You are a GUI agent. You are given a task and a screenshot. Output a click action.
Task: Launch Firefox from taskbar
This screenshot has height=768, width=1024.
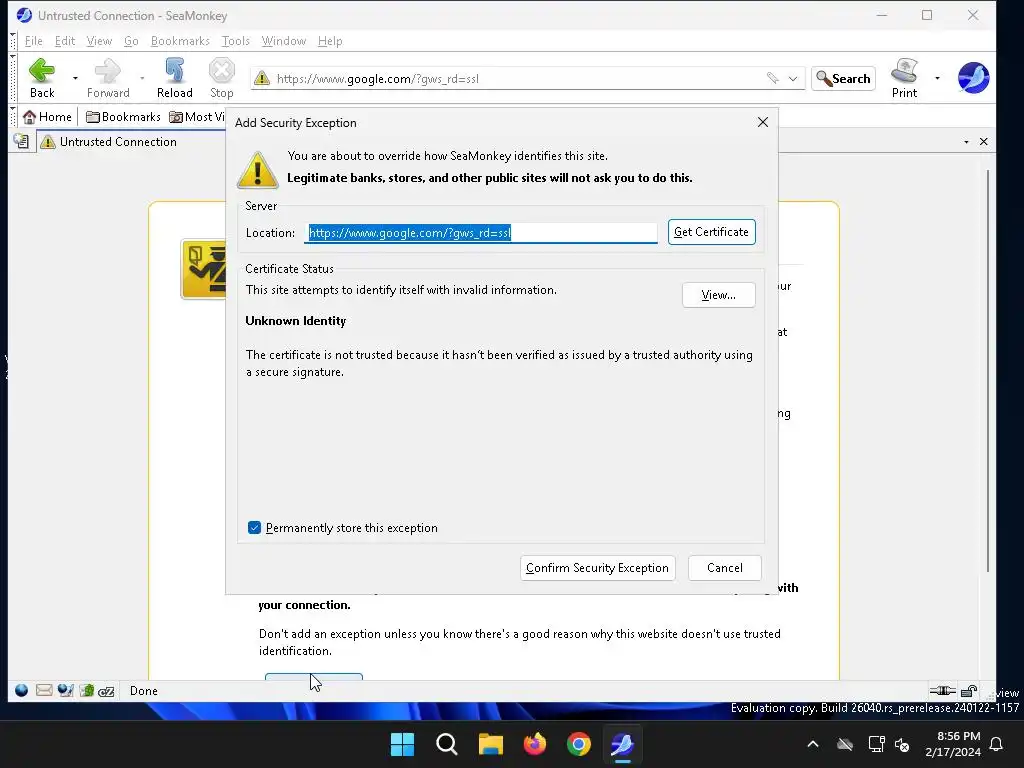[535, 744]
